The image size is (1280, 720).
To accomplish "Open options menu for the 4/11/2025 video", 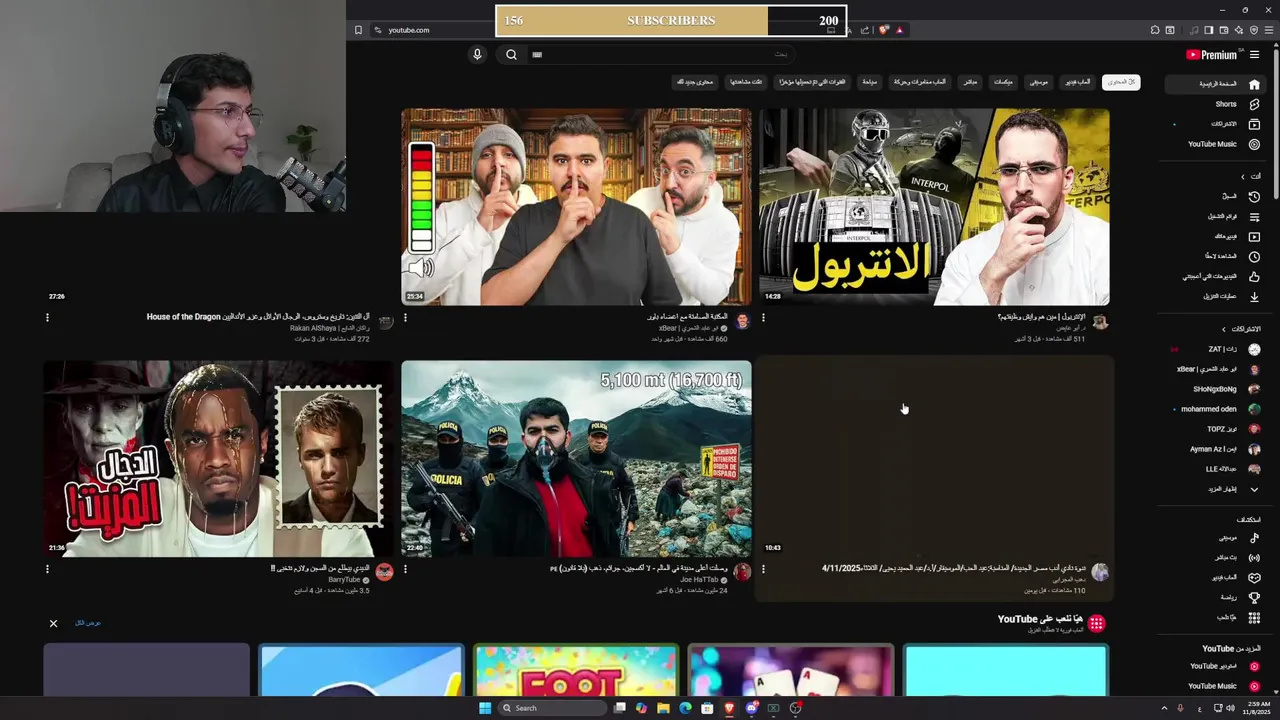I will click(763, 569).
